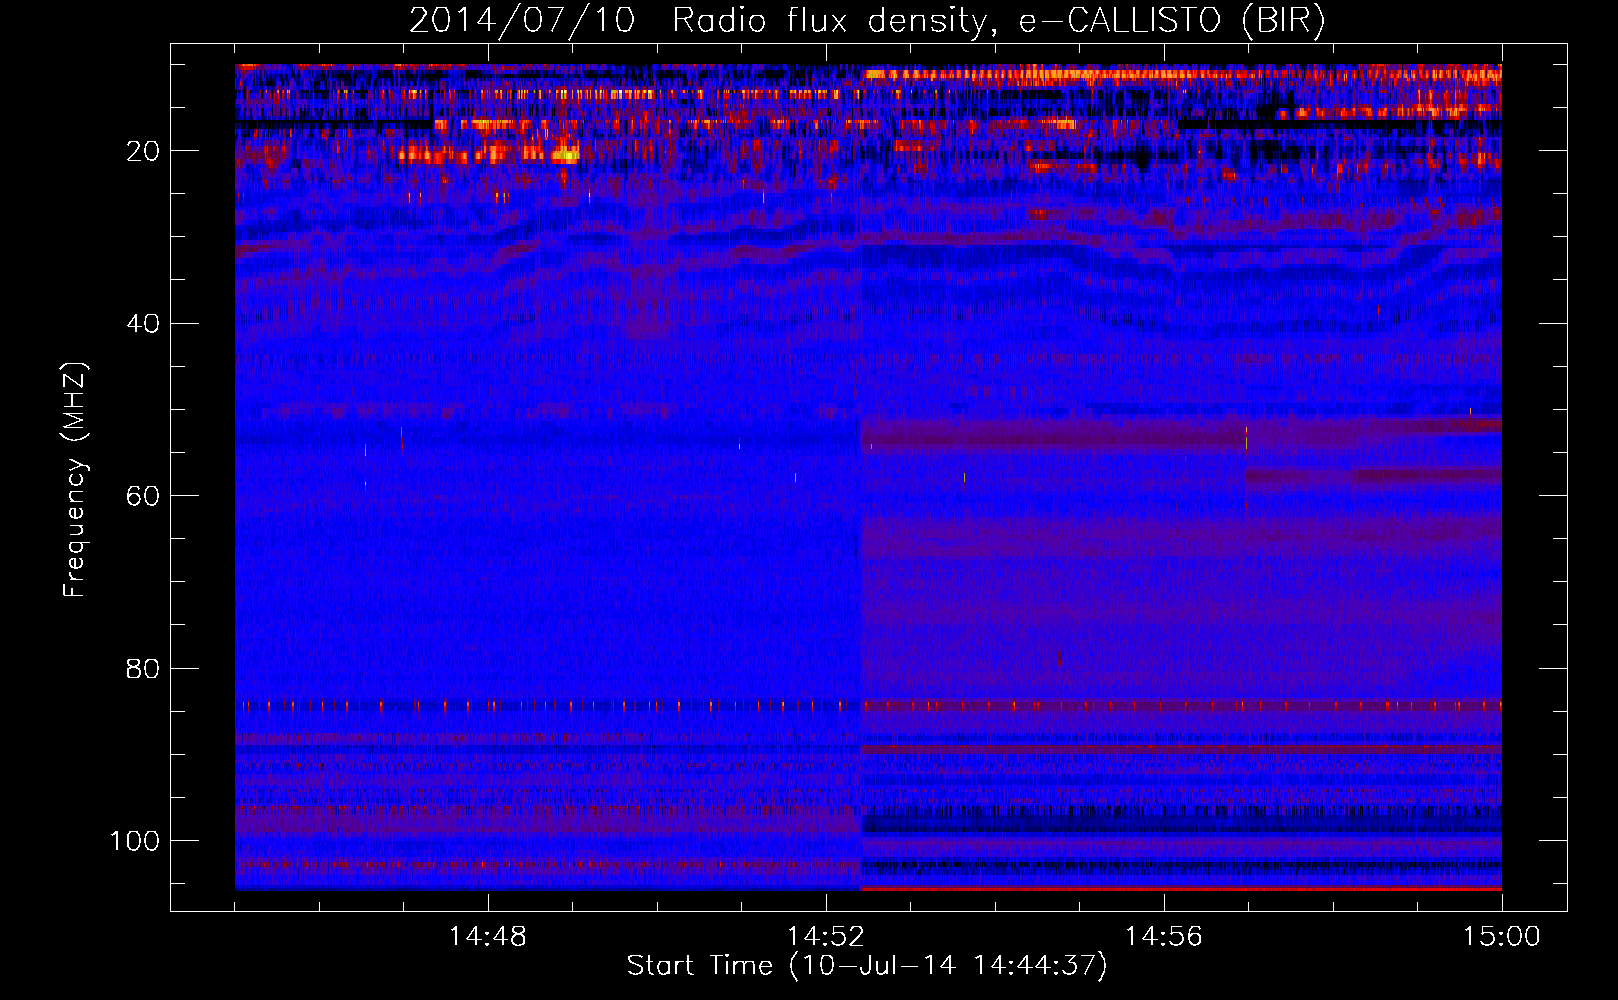1618x1000 pixels.
Task: Click the 80 frequency tick label
Action: point(144,668)
